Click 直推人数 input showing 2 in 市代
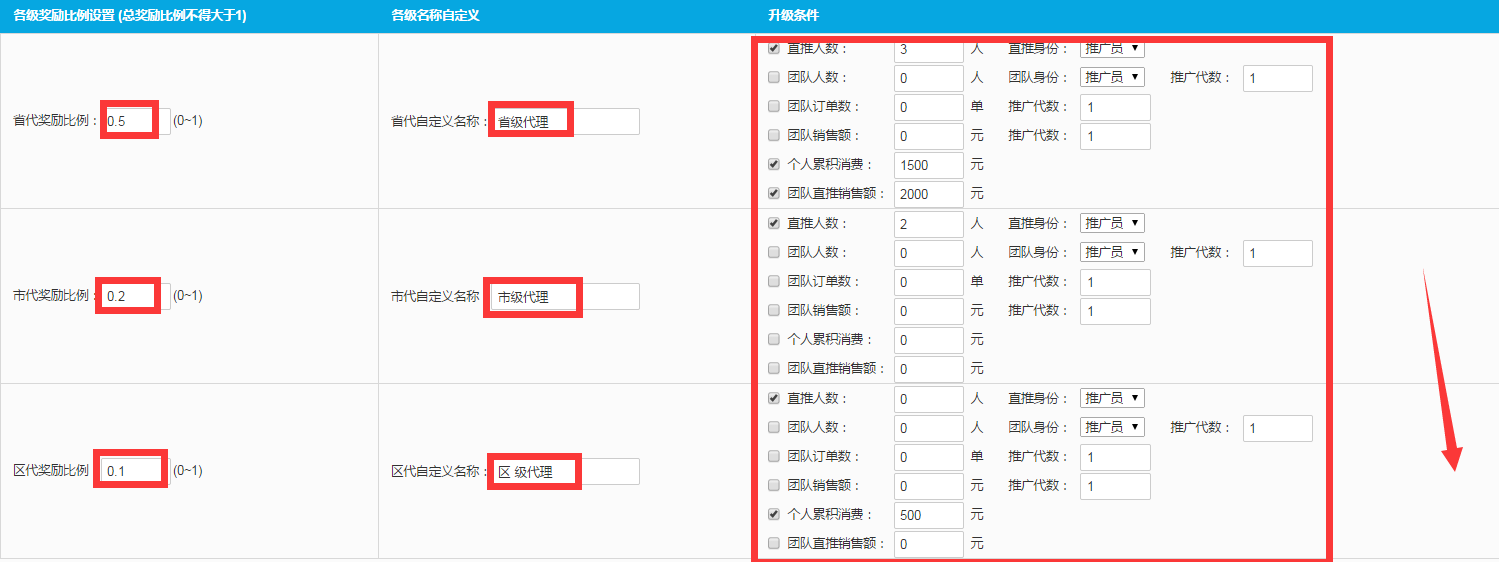Viewport: 1499px width, 562px height. pyautogui.click(x=928, y=224)
